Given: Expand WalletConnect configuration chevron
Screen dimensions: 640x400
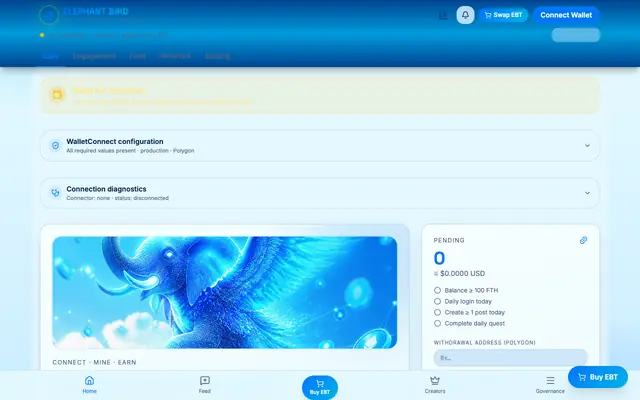Looking at the screenshot, I should point(587,145).
